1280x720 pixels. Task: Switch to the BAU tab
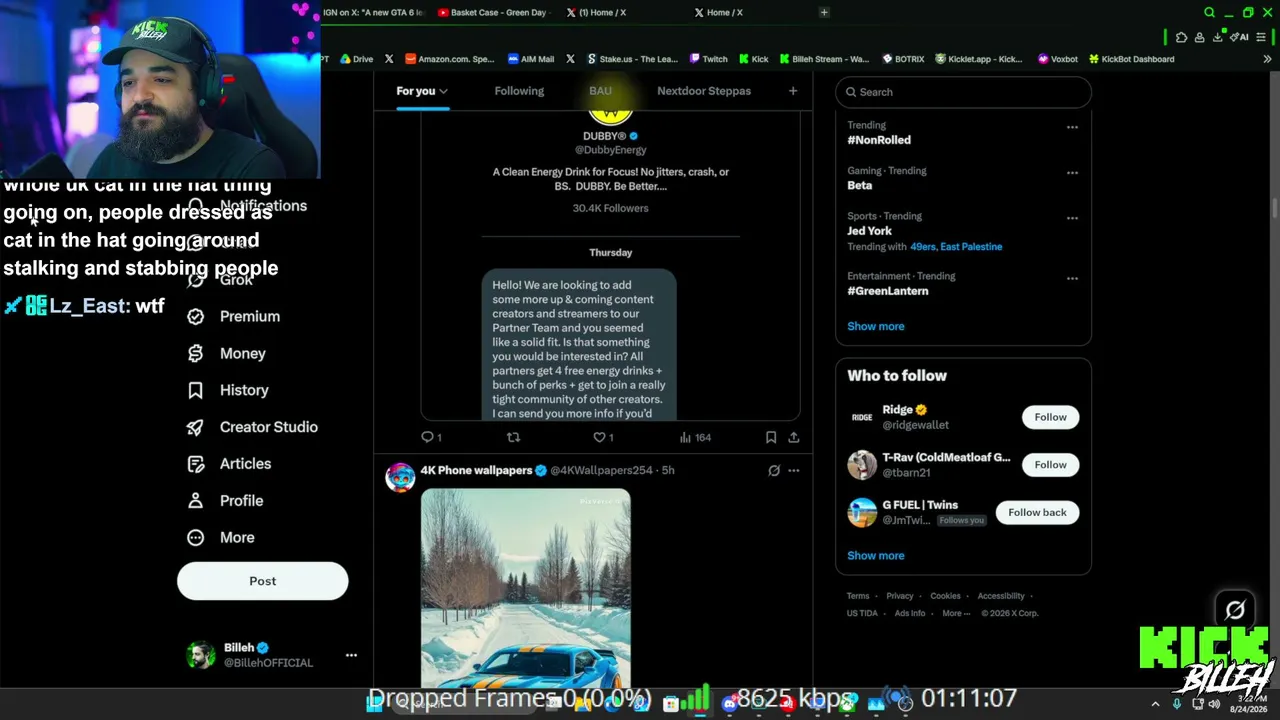[x=600, y=91]
